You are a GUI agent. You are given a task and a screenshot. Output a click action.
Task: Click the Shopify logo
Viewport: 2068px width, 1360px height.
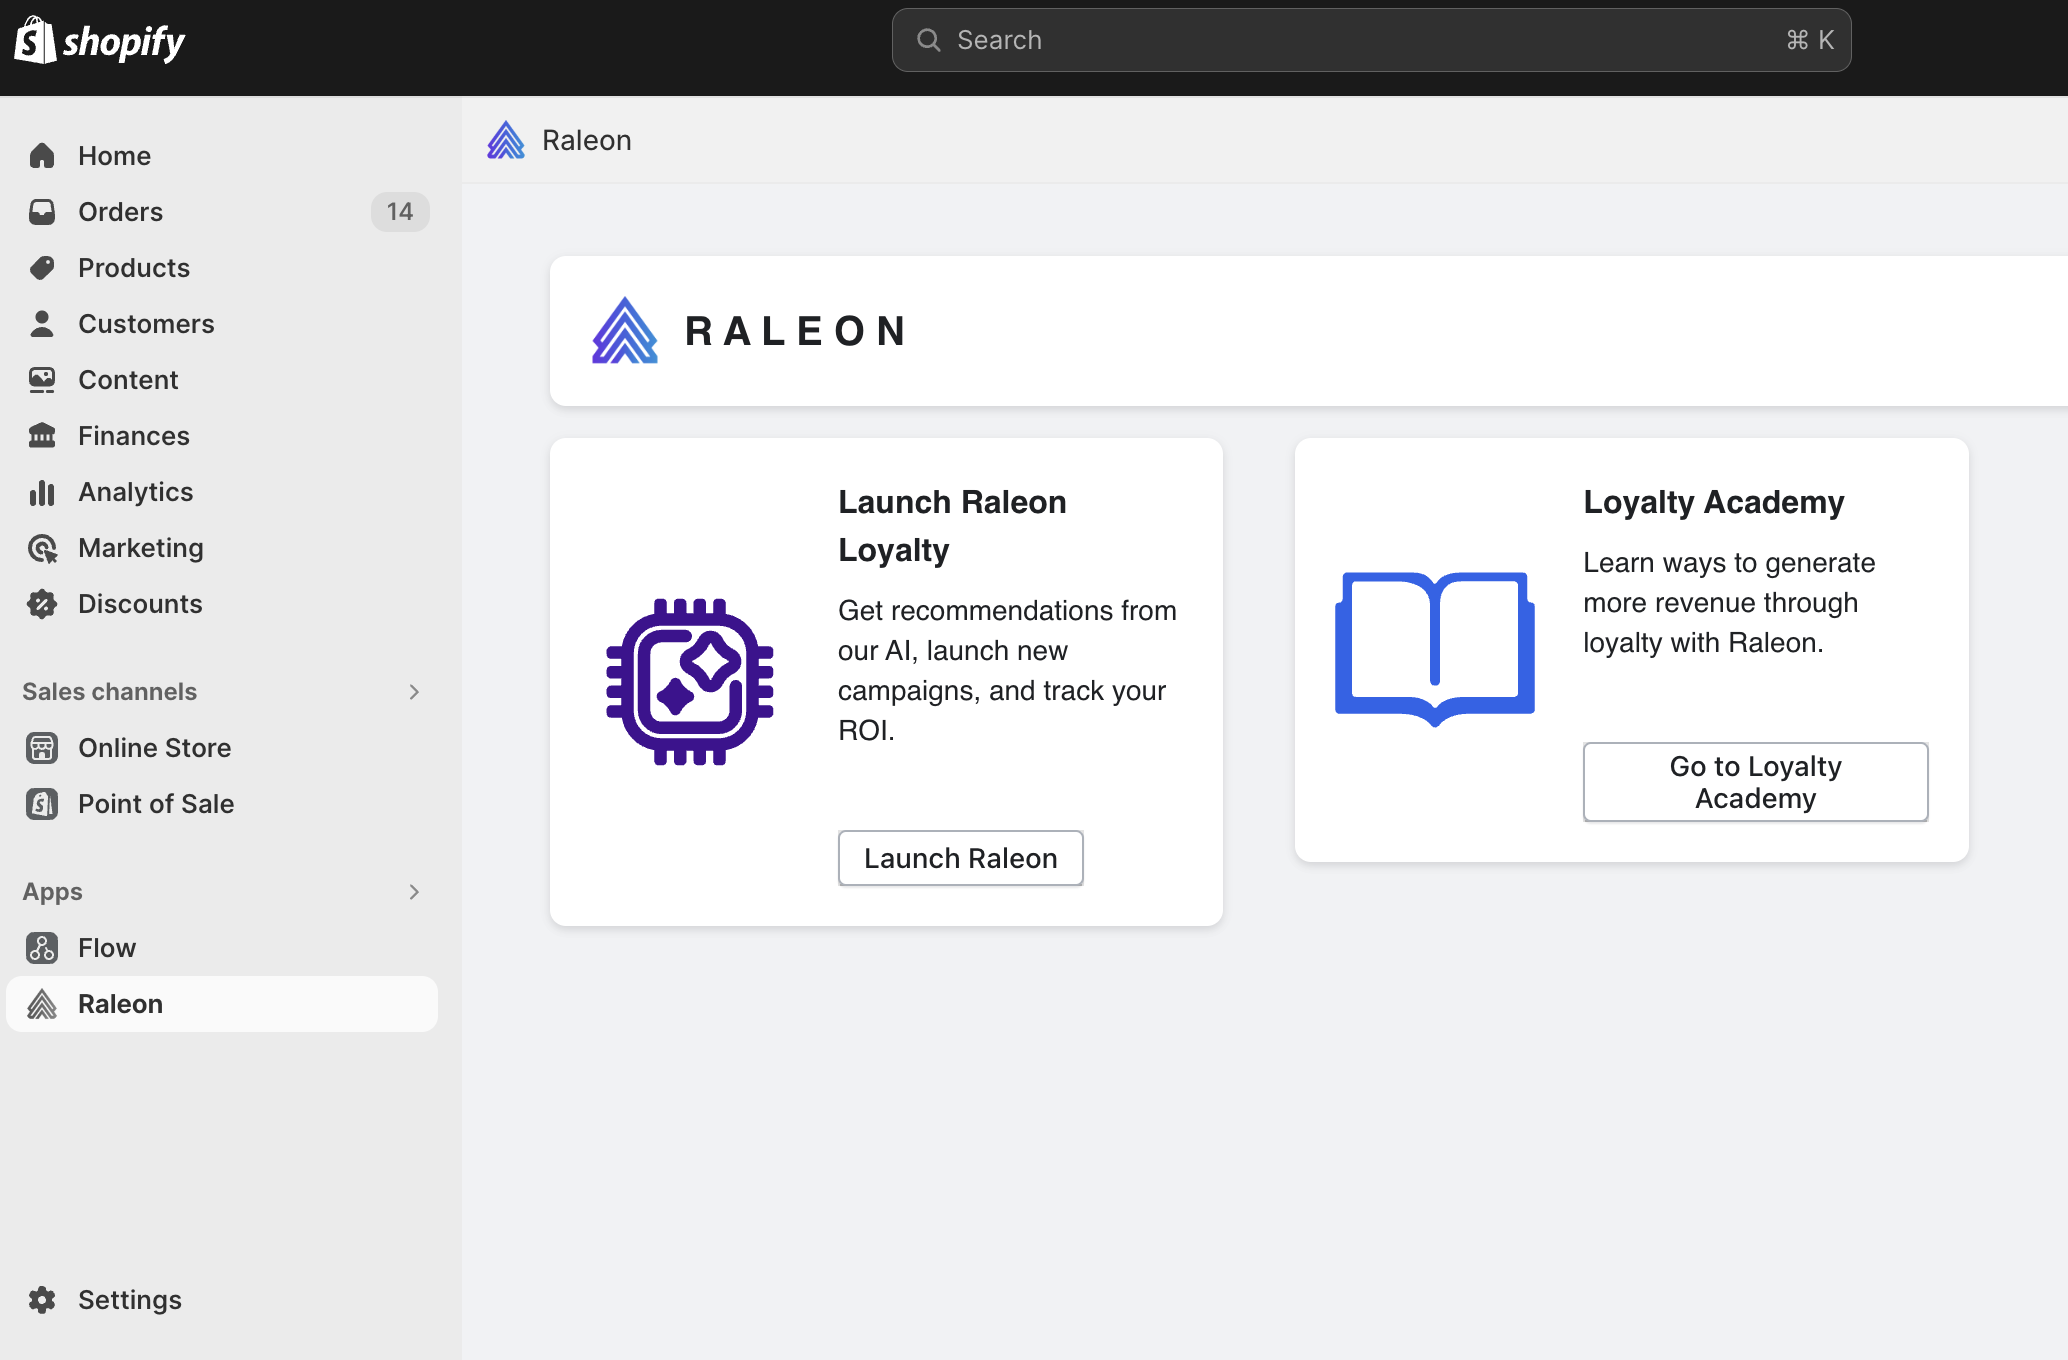tap(100, 41)
